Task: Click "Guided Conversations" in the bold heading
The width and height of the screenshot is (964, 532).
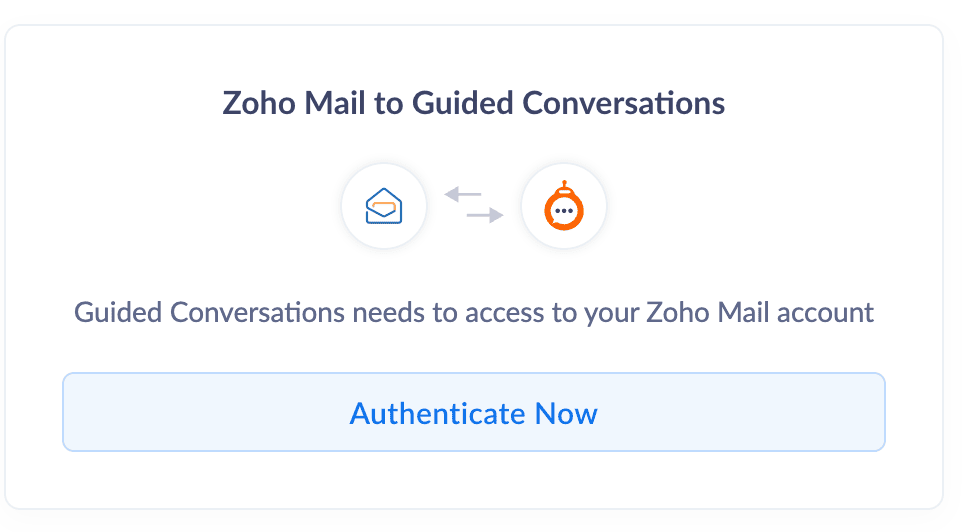Action: click(x=568, y=103)
